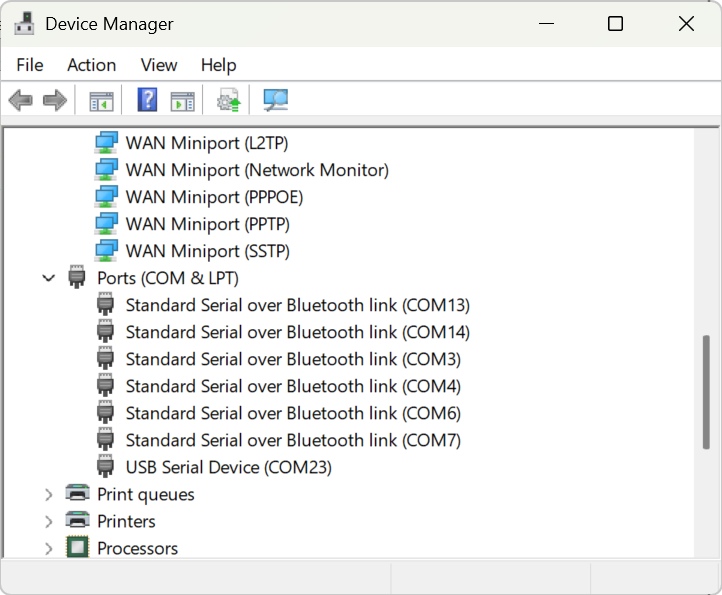Expand the Printers category
Viewport: 722px width, 595px height.
[49, 521]
